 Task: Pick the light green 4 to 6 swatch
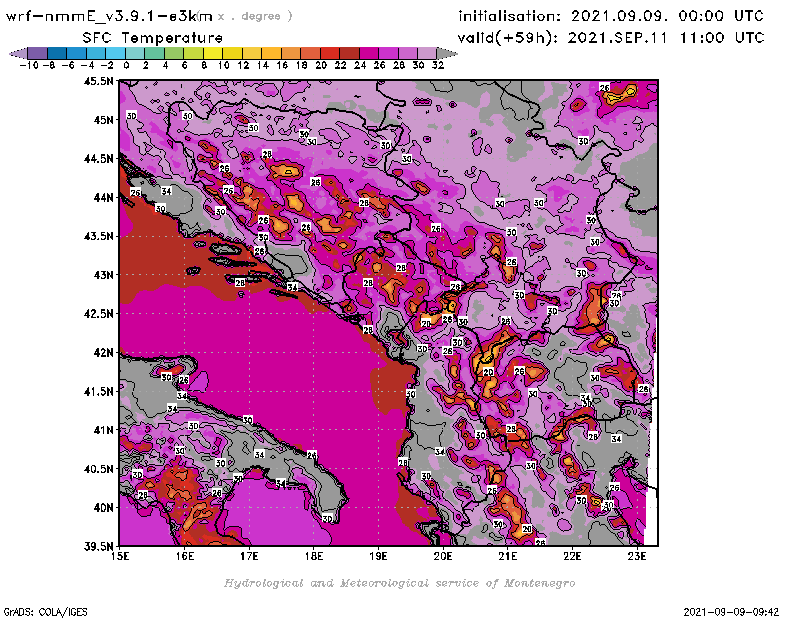click(173, 53)
